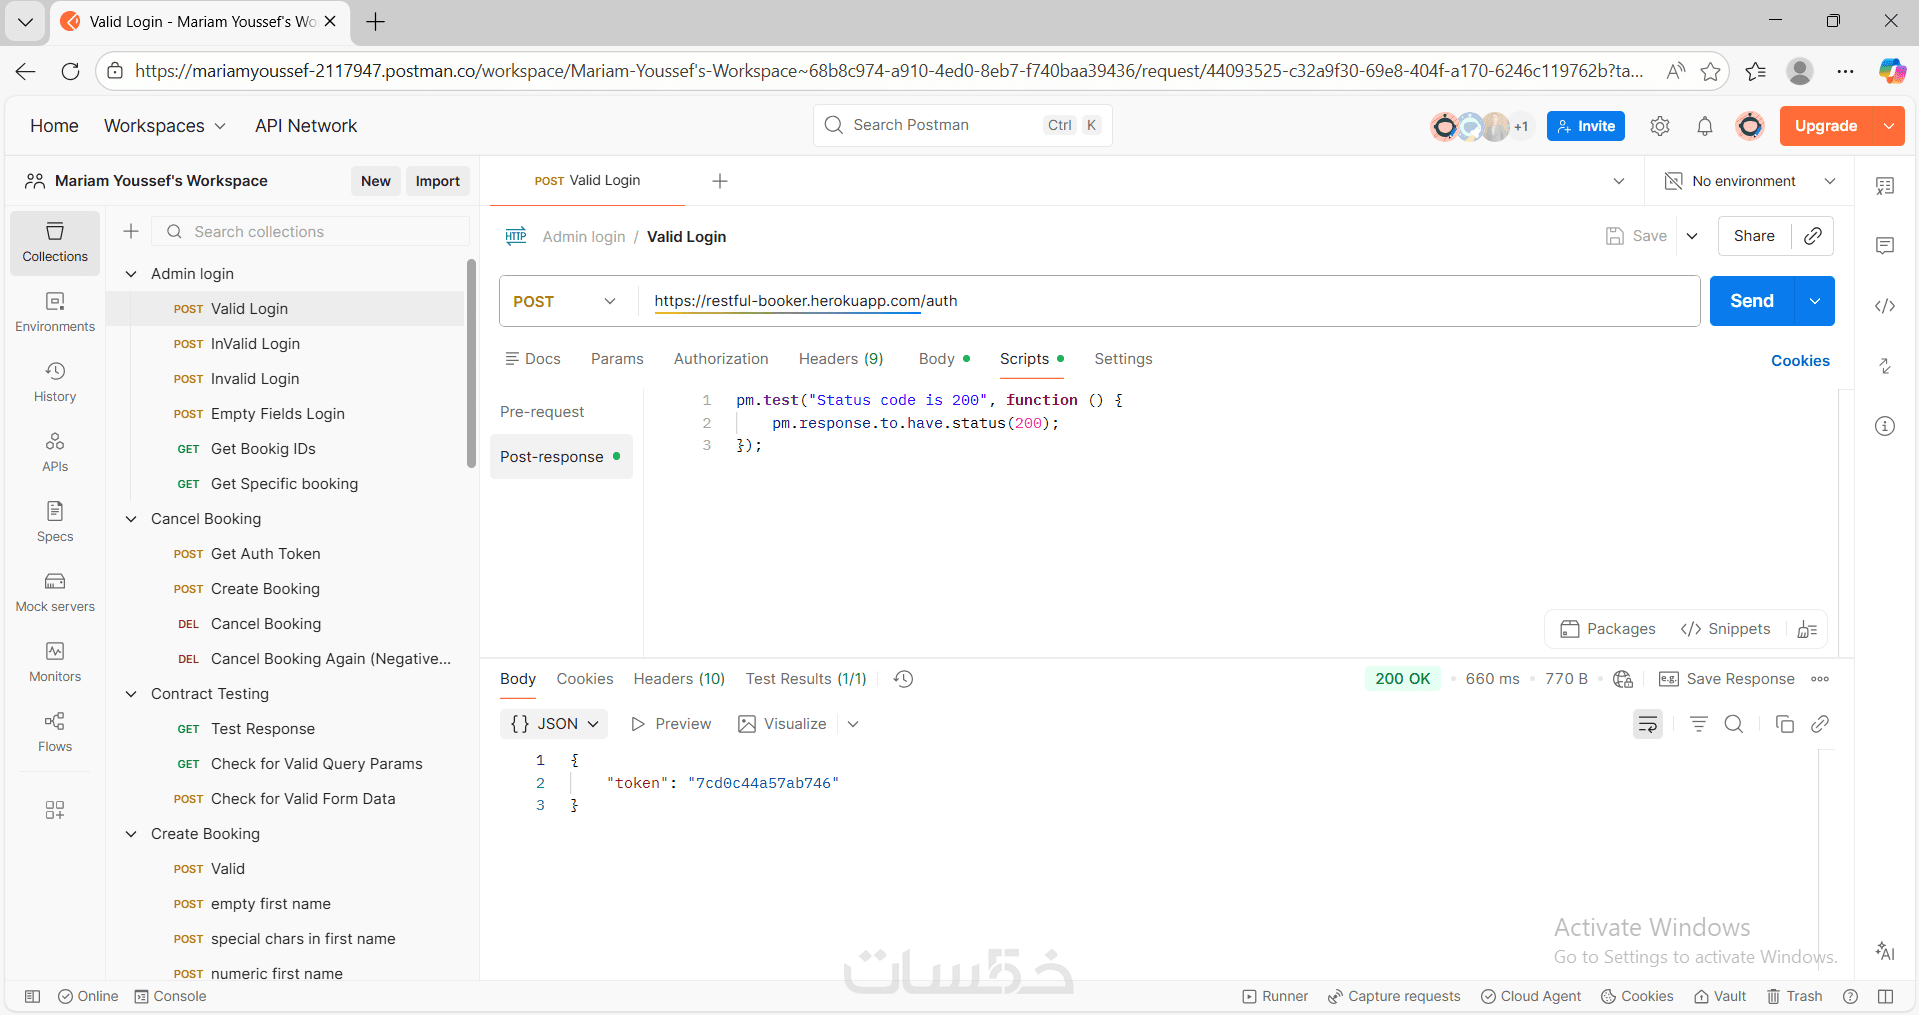1919x1015 pixels.
Task: Open the Specs sidebar panel
Action: tap(55, 523)
